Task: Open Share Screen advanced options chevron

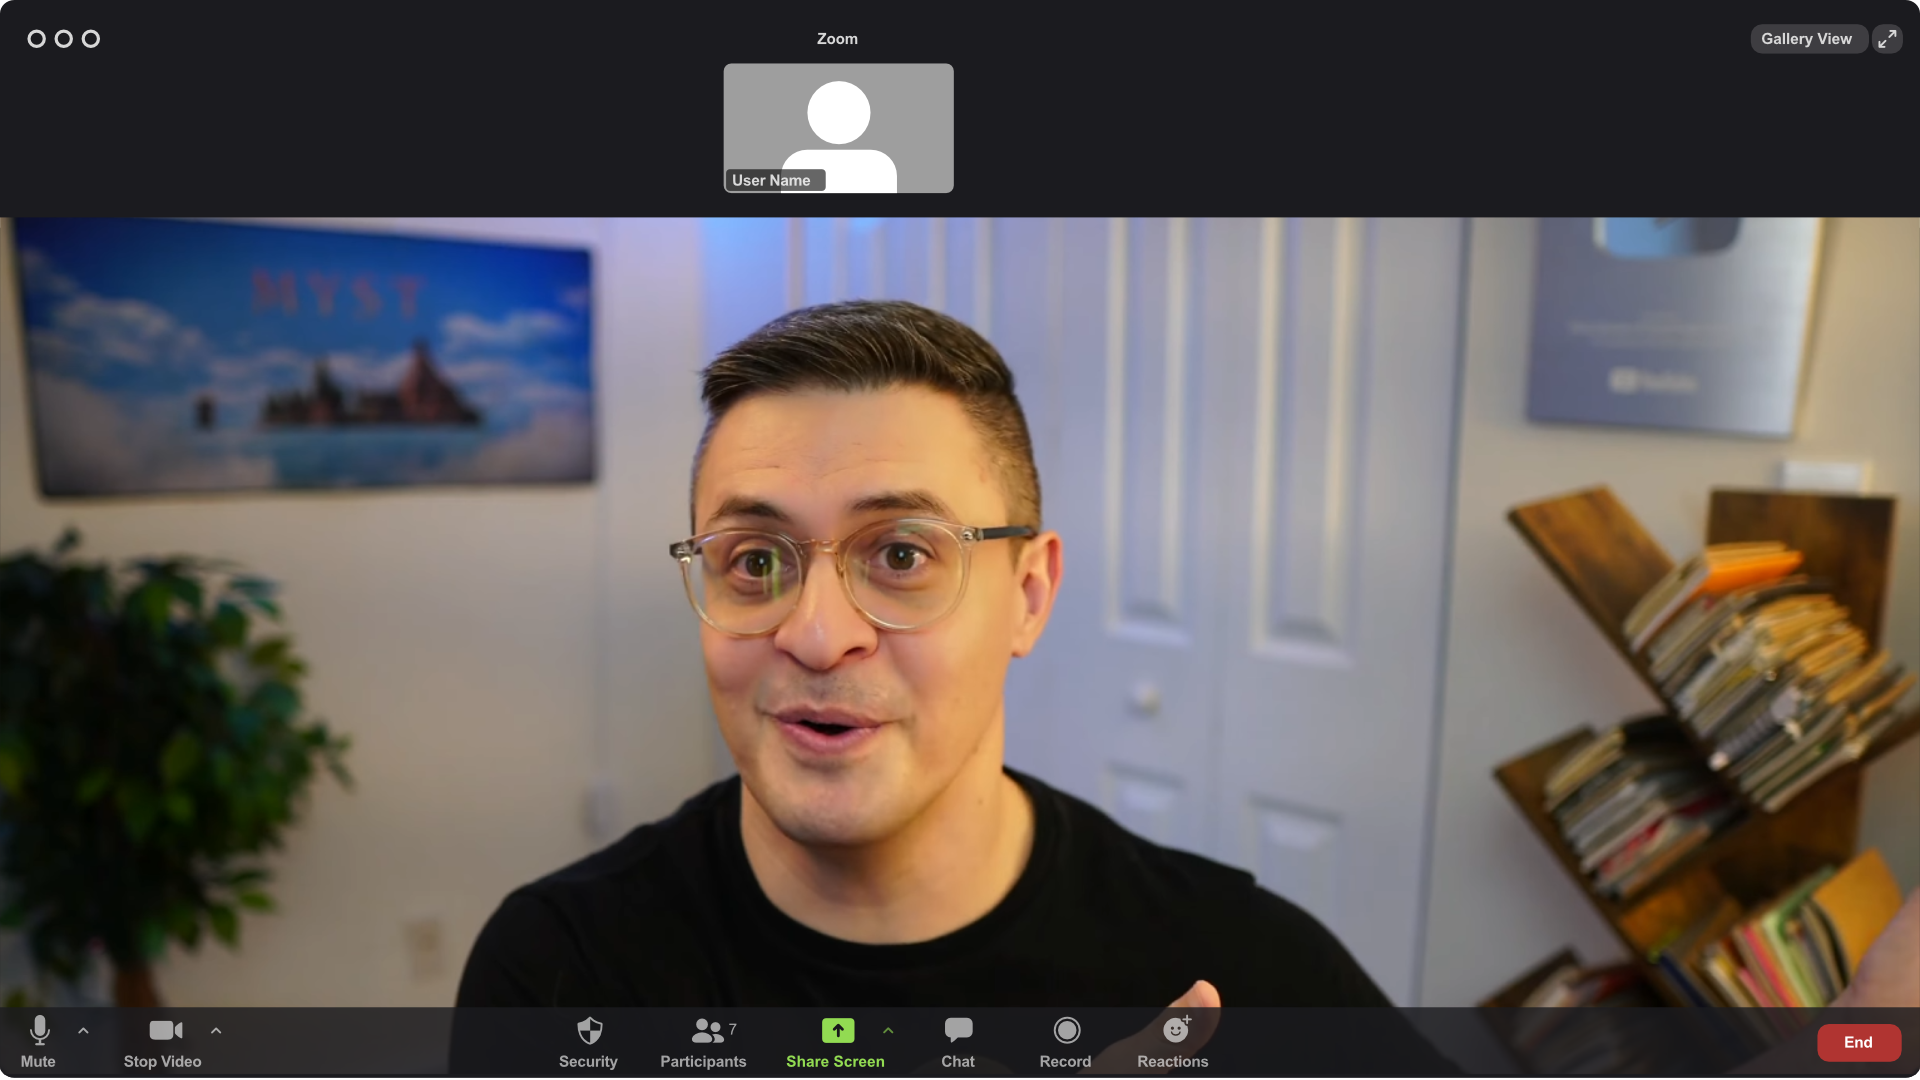Action: [x=887, y=1031]
